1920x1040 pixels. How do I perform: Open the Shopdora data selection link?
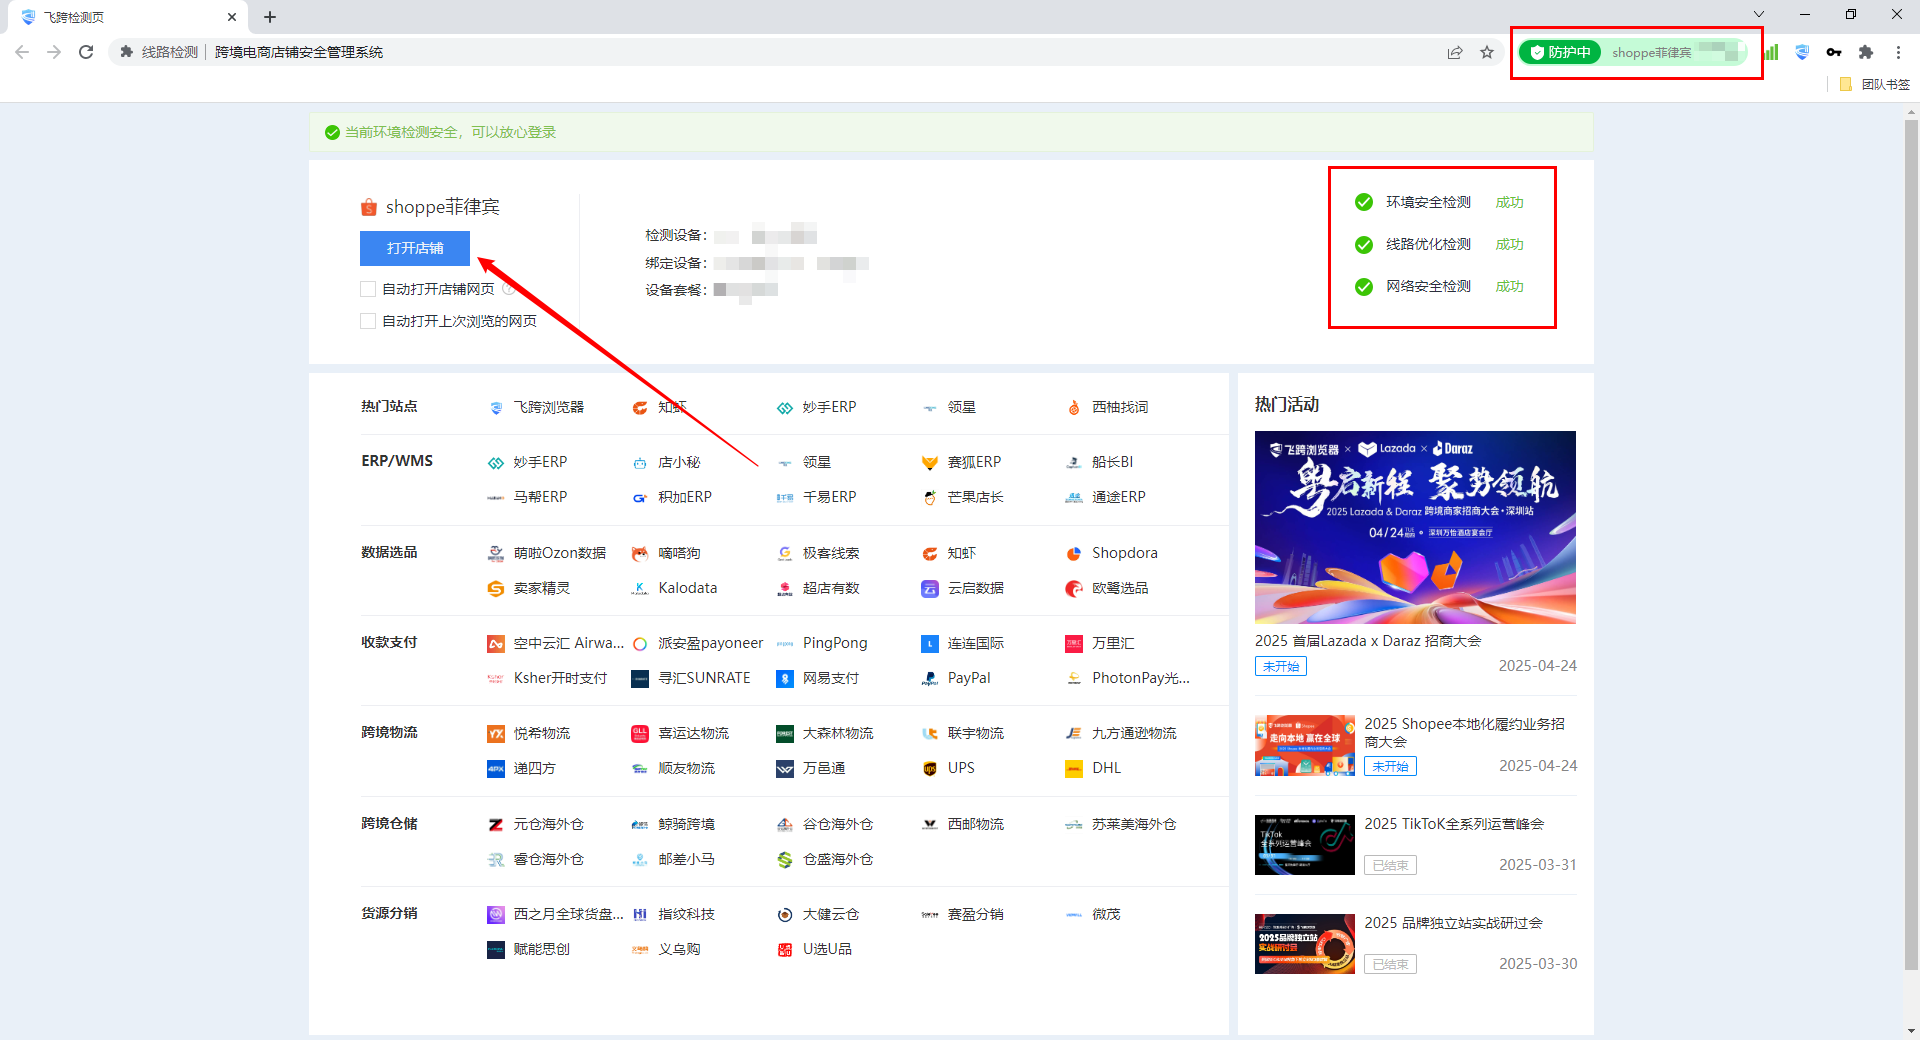click(1123, 553)
